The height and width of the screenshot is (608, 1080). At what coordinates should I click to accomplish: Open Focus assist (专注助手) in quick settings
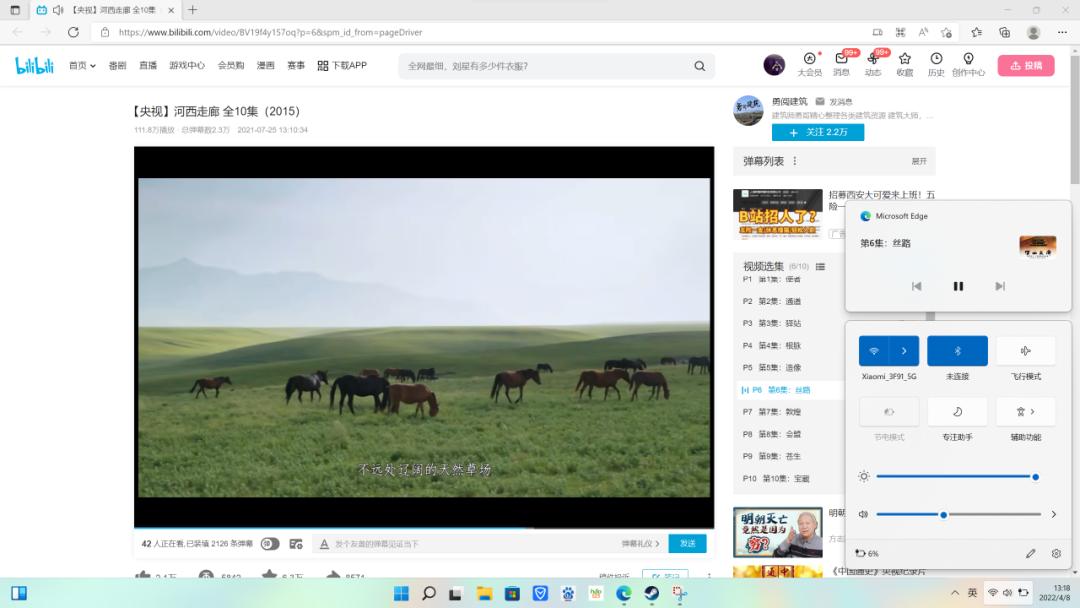click(957, 411)
